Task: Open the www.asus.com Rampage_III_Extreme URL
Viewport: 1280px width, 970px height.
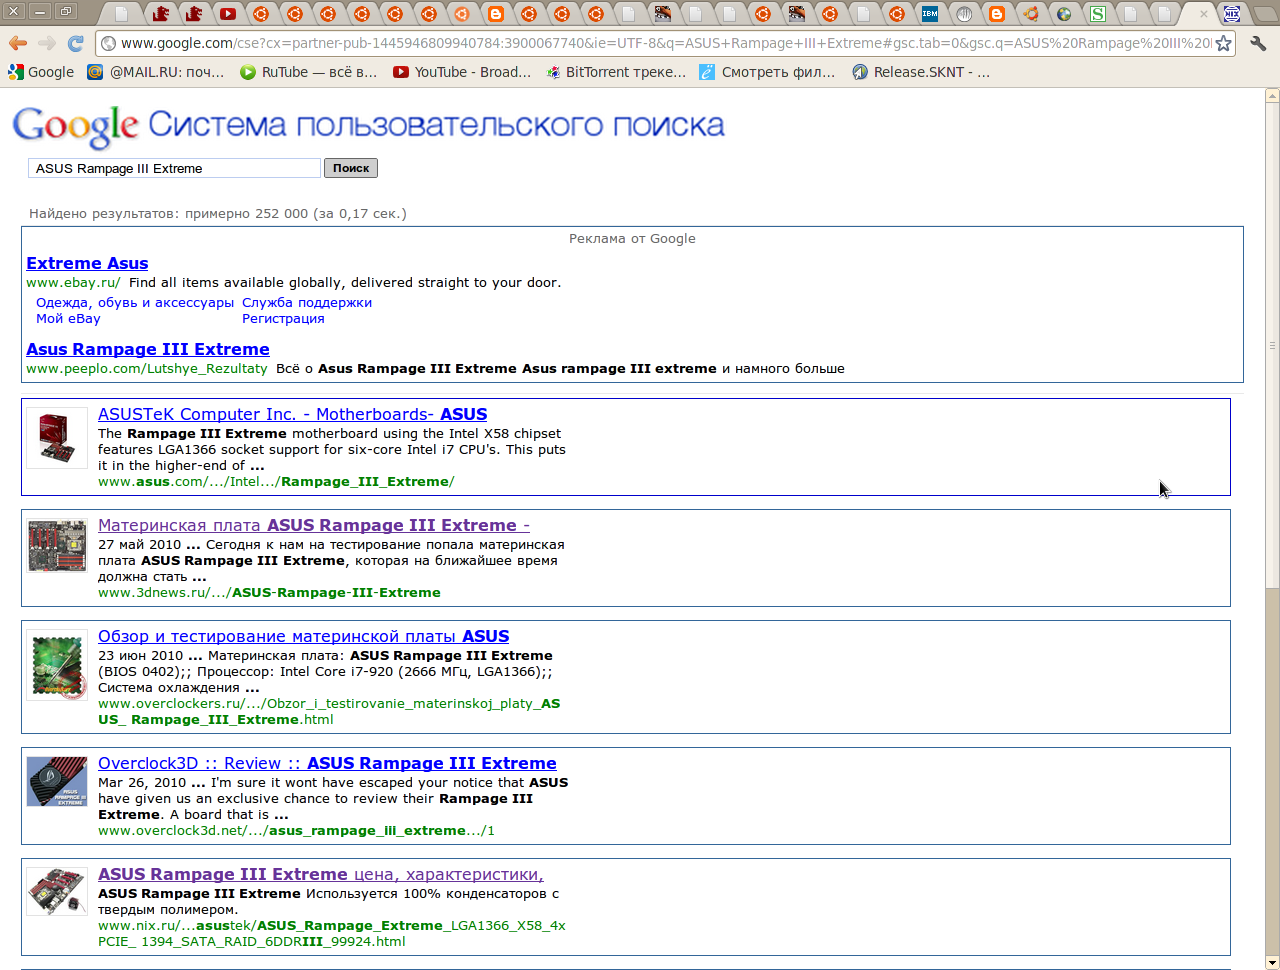Action: [276, 482]
